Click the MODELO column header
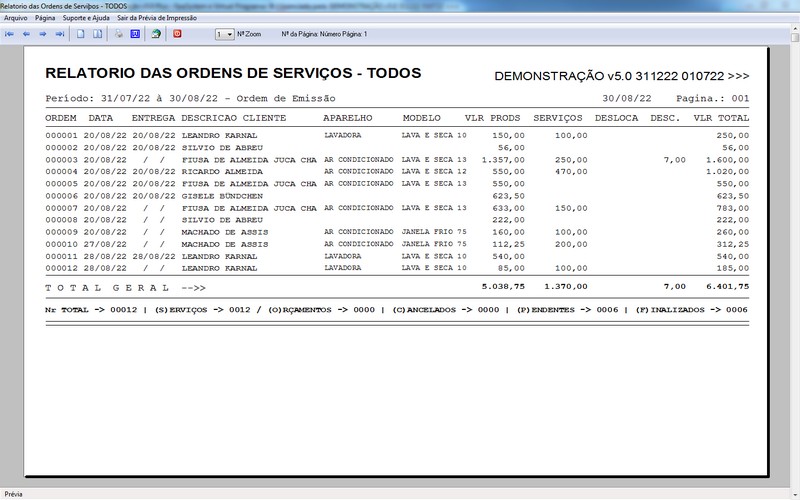 pyautogui.click(x=421, y=118)
